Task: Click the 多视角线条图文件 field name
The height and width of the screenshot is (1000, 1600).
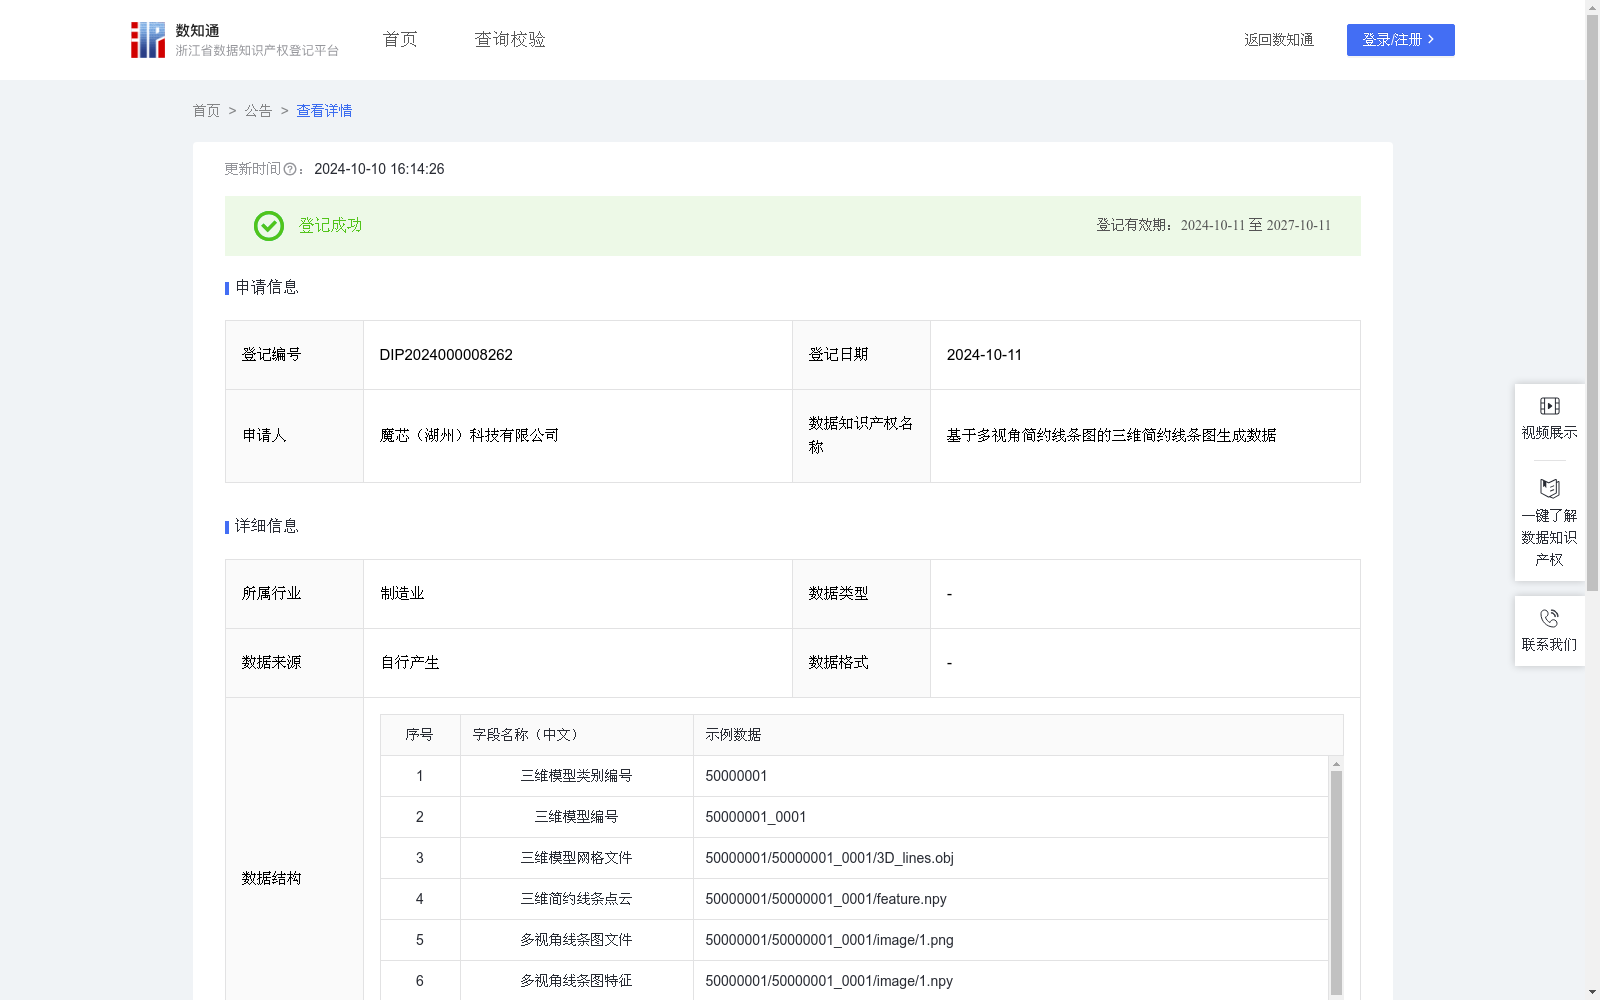Action: click(576, 940)
